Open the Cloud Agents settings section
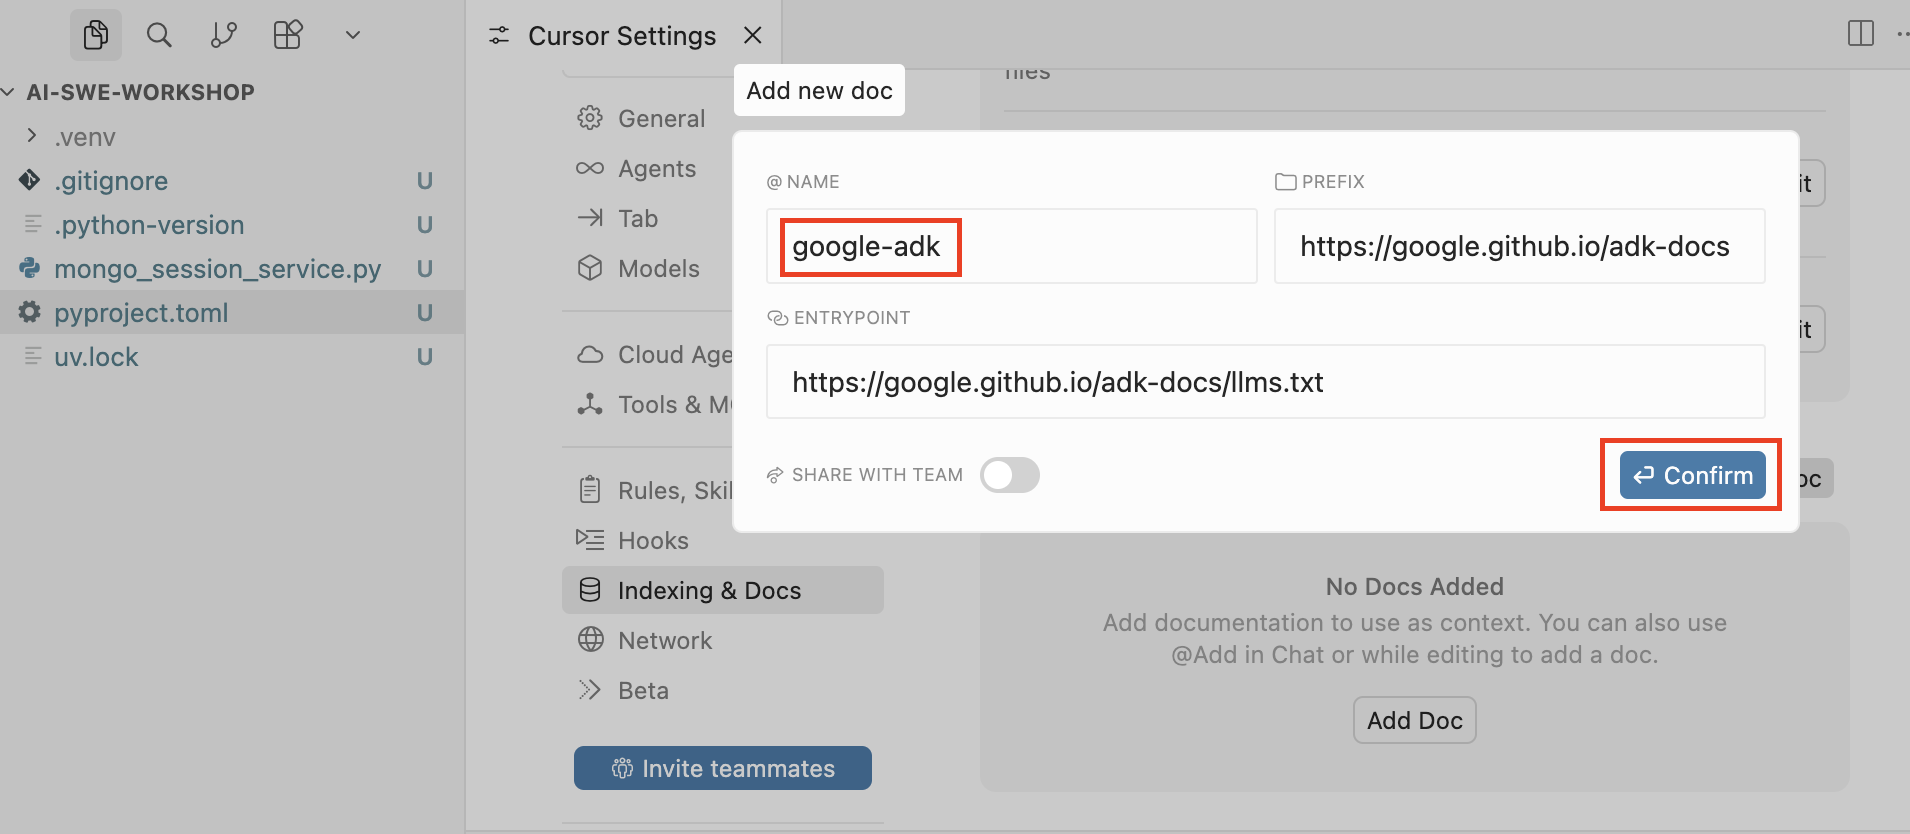This screenshot has height=834, width=1910. [675, 354]
